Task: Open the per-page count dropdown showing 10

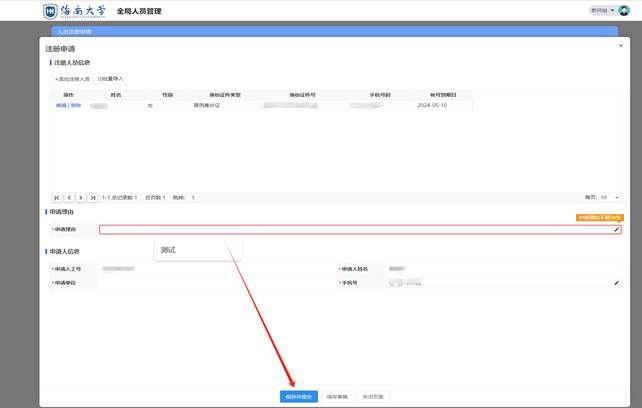Action: 609,198
